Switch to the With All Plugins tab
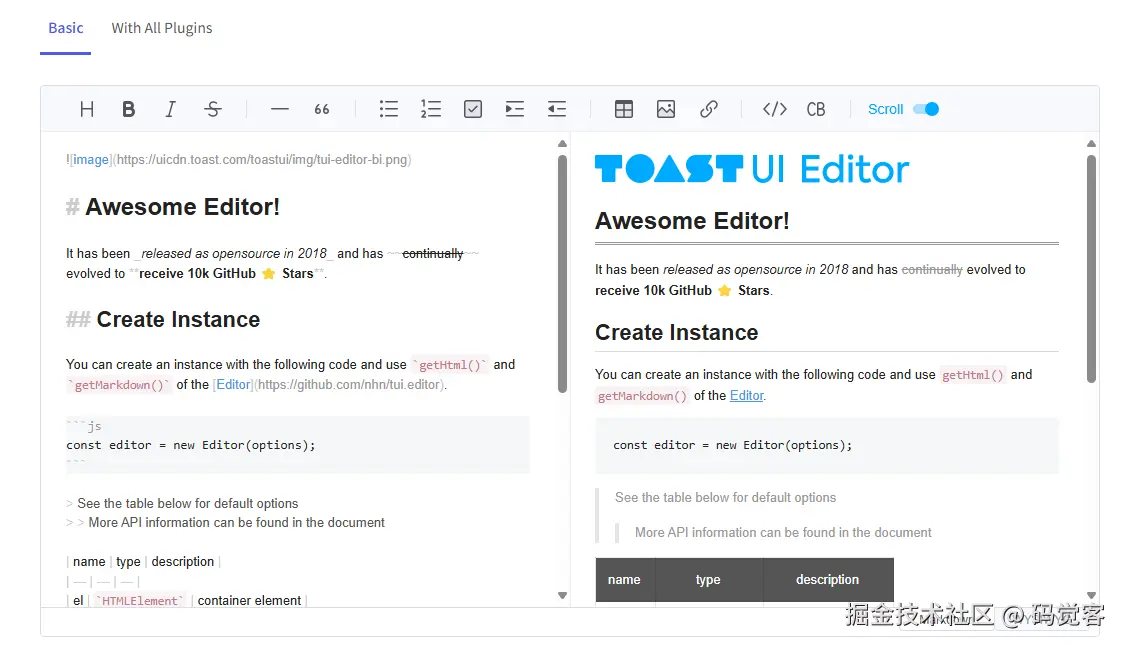Viewport: 1125px width, 648px height. [x=161, y=28]
